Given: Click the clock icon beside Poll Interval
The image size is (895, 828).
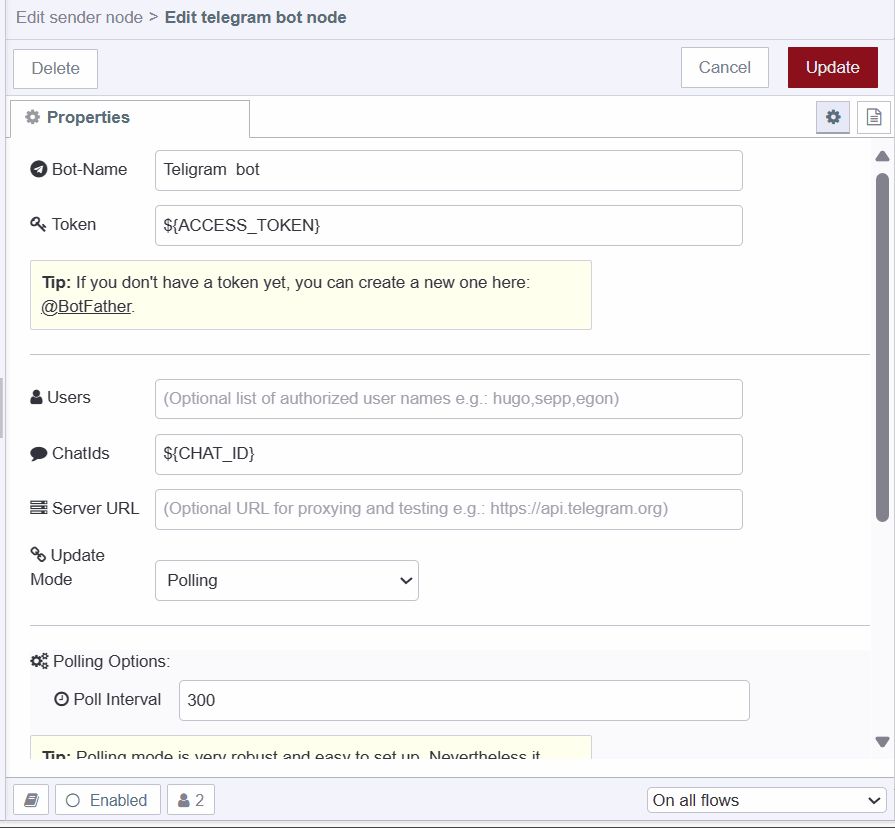Looking at the screenshot, I should point(63,699).
